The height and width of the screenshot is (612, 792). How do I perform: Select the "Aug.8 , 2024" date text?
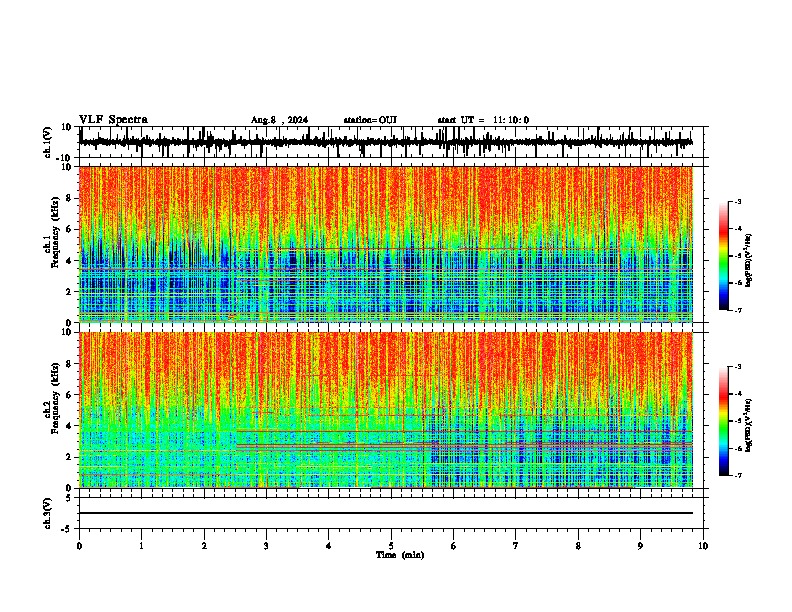click(279, 120)
